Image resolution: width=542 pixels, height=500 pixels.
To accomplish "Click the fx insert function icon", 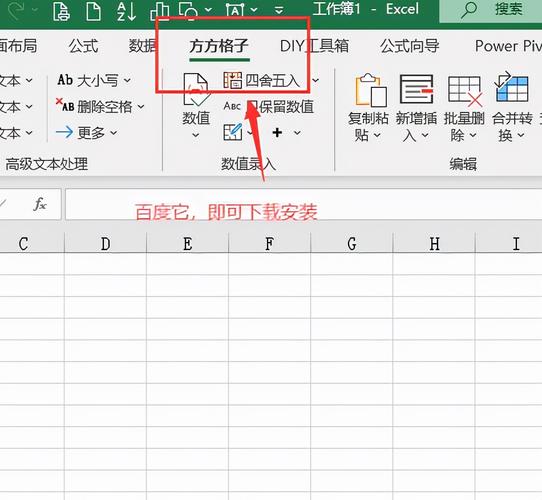I will (x=40, y=204).
